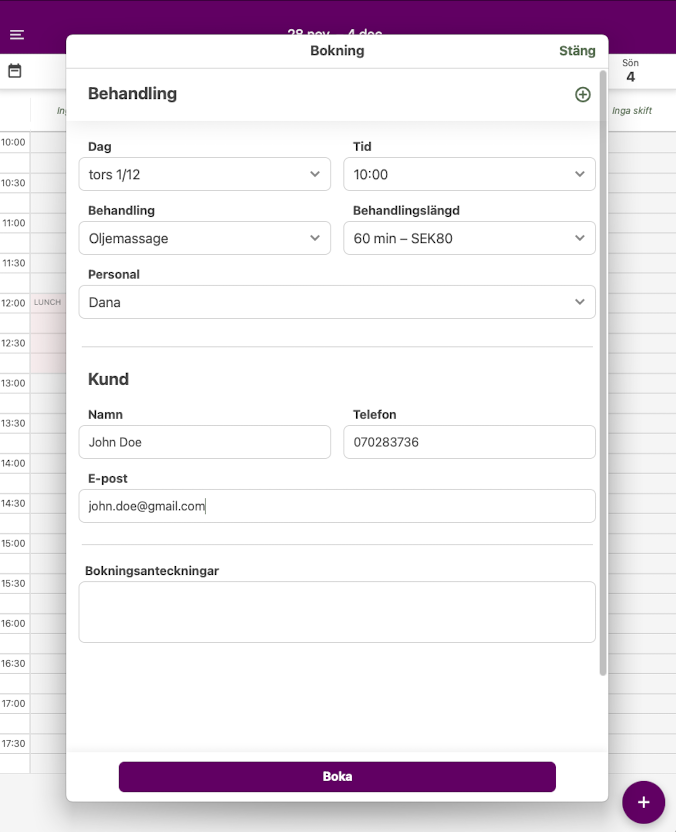Viewport: 676px width, 832px height.
Task: Close the booking dialog with Stäng
Action: [x=577, y=51]
